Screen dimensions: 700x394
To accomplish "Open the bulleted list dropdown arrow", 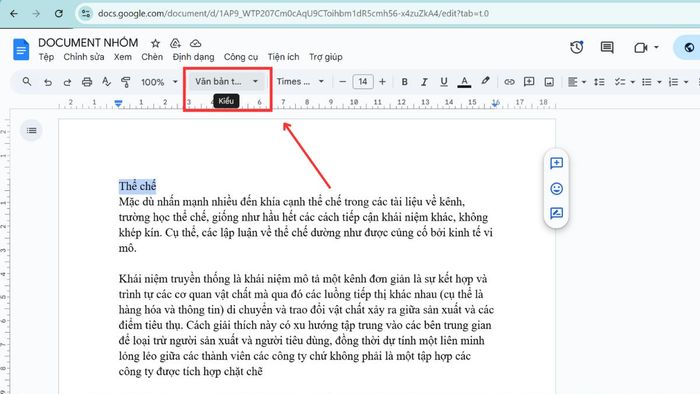I will tap(659, 83).
